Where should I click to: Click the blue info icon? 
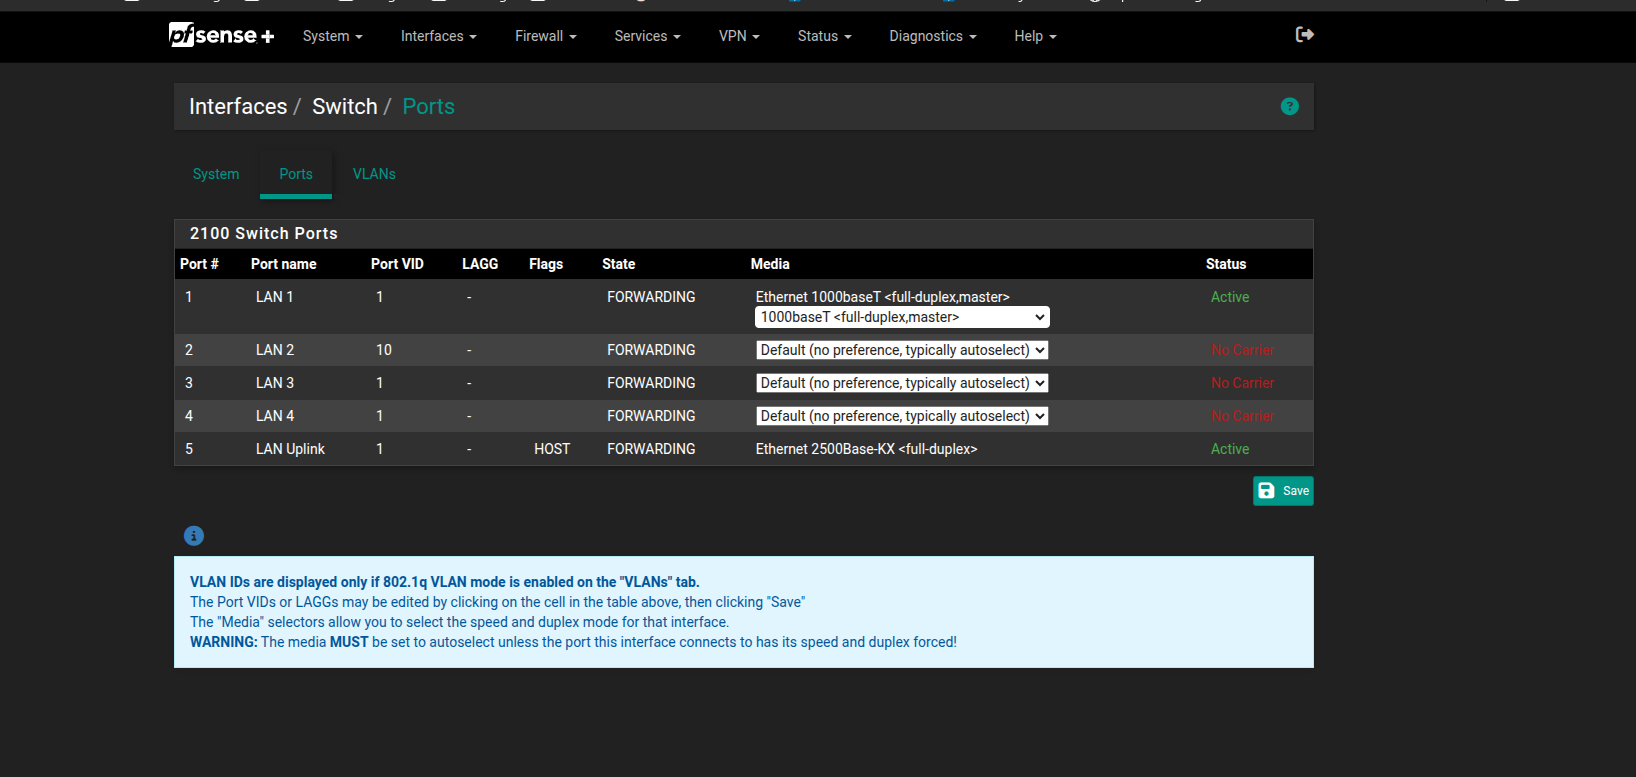pyautogui.click(x=194, y=536)
